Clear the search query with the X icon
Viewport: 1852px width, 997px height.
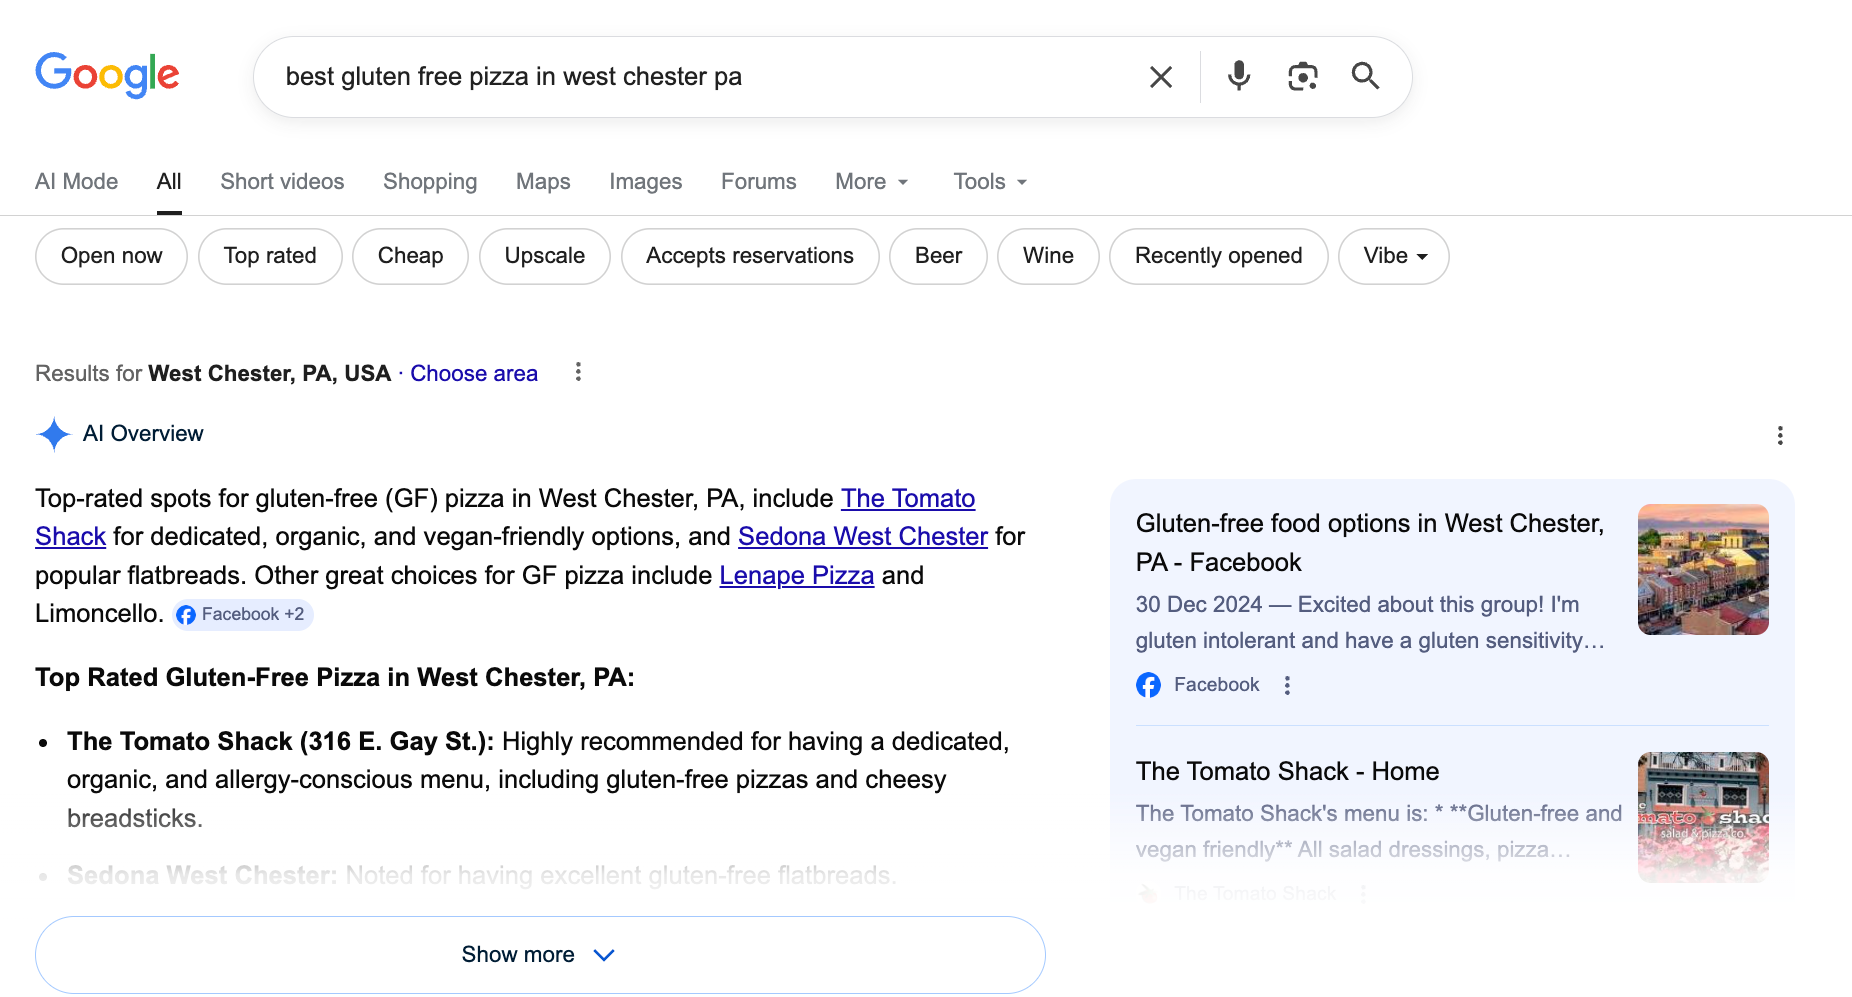1160,76
